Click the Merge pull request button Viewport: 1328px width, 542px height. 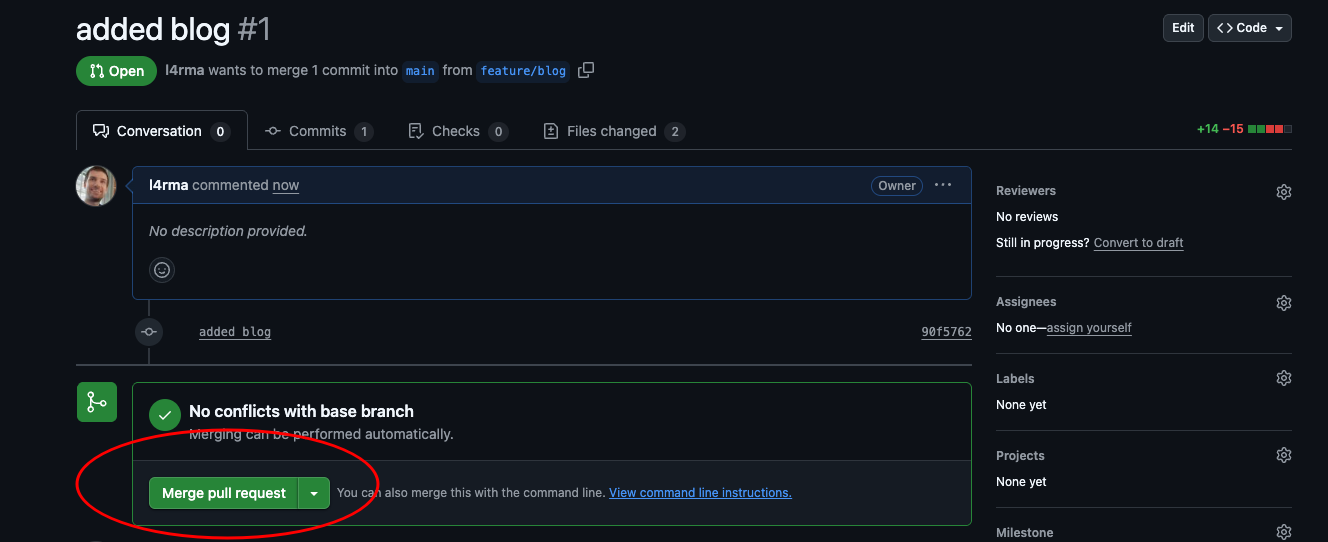[224, 493]
